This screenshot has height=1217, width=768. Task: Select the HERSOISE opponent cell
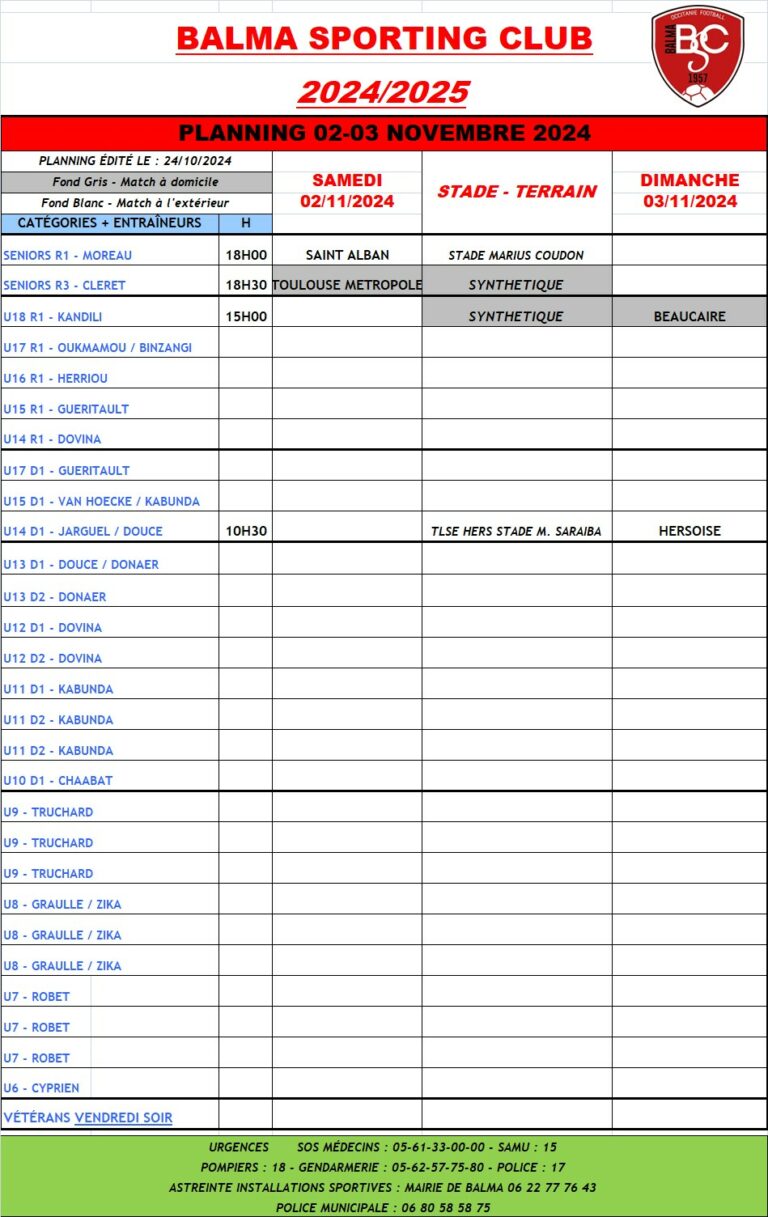click(x=690, y=531)
